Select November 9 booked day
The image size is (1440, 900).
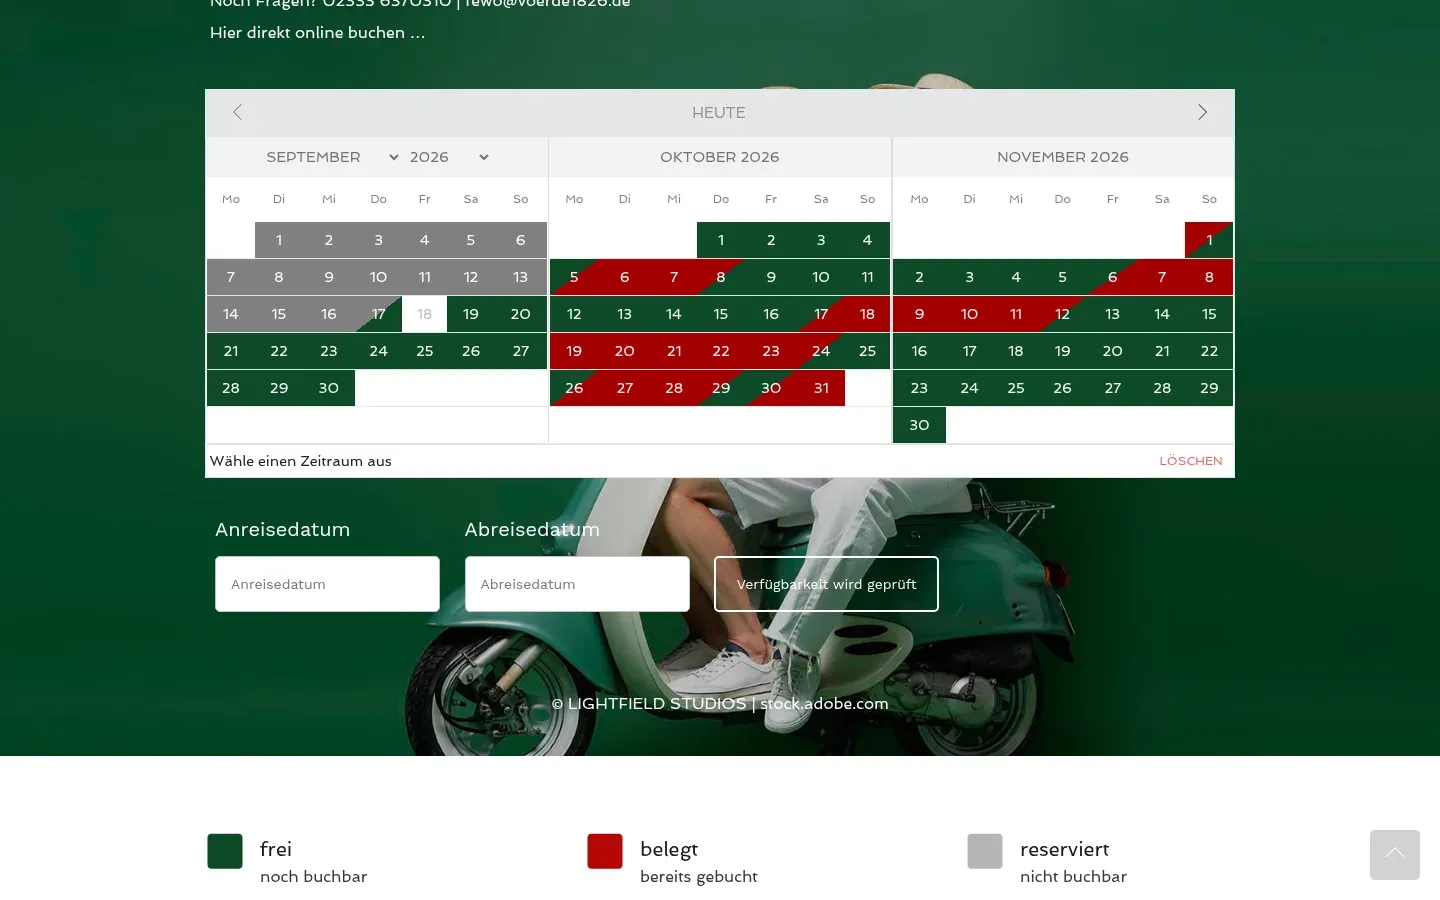(x=919, y=314)
